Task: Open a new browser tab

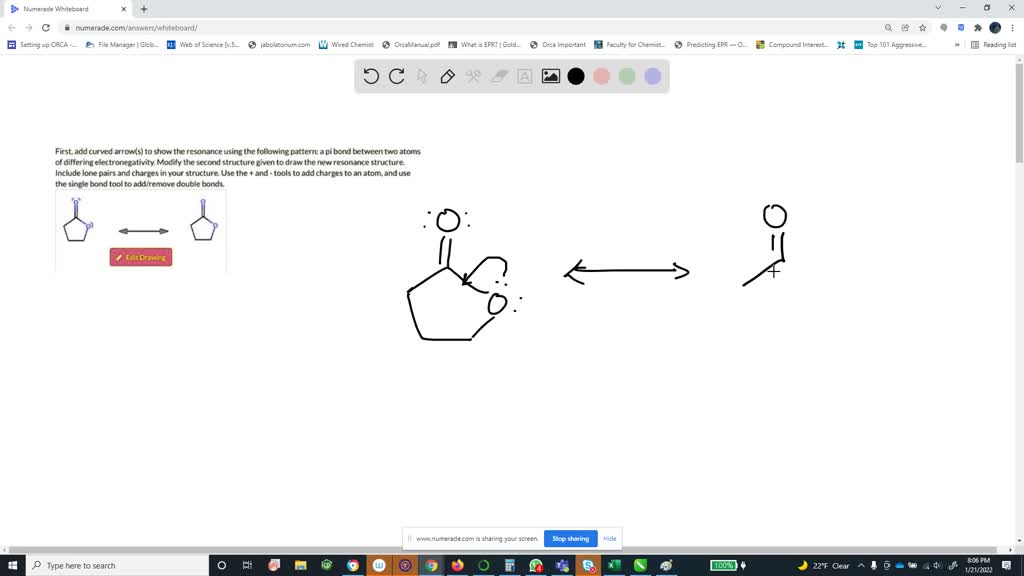Action: tap(146, 8)
